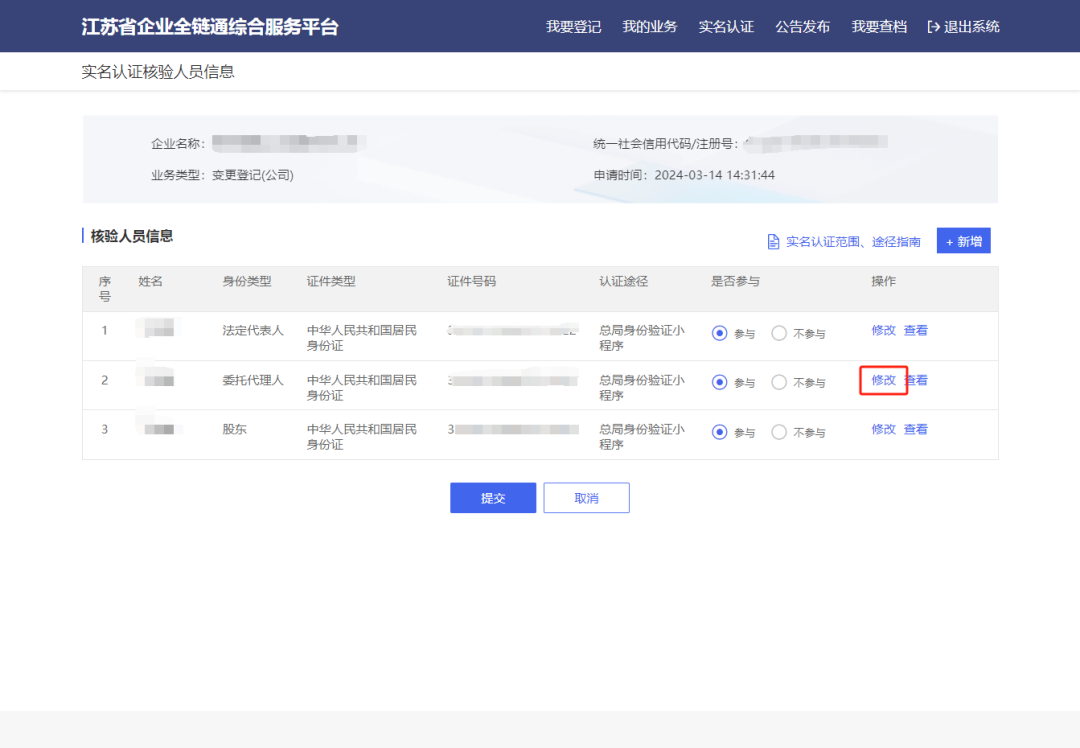Open the 我要登记 menu item
The height and width of the screenshot is (748, 1080).
point(573,27)
